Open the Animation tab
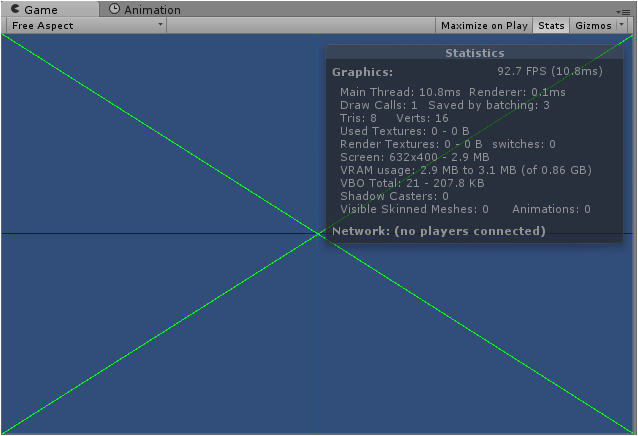The image size is (638, 436). tap(145, 9)
